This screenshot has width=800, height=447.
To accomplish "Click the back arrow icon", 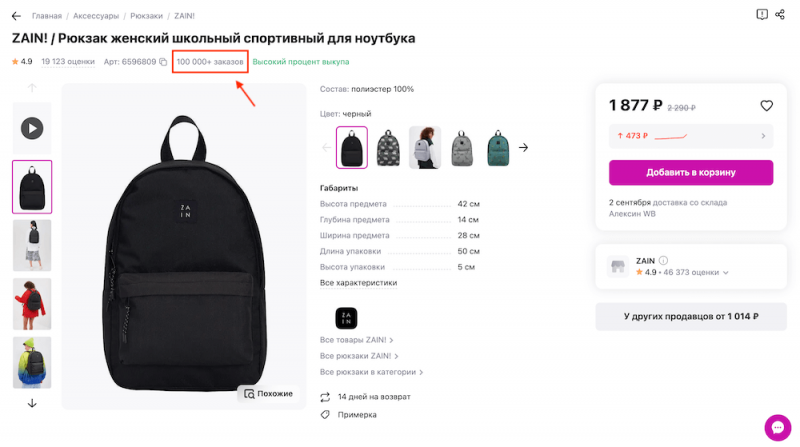I will [16, 16].
